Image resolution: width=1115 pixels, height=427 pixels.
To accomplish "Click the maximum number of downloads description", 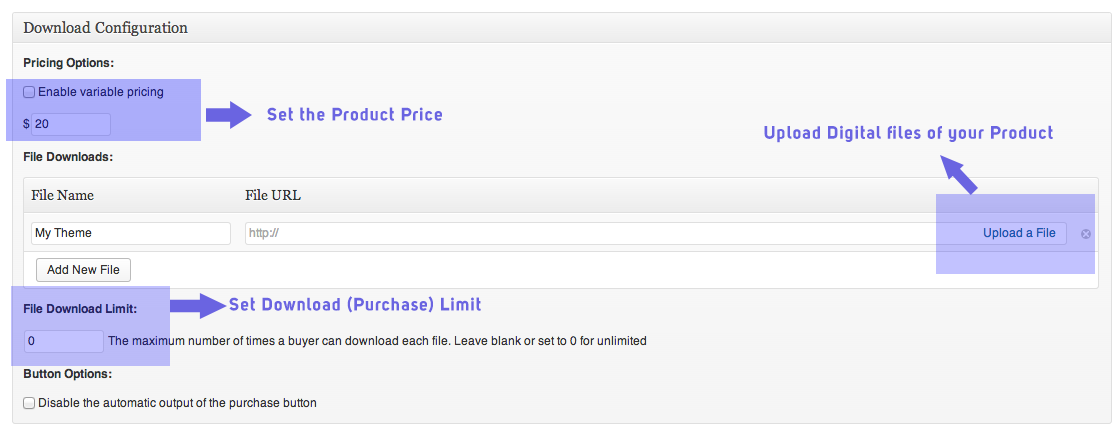I will coord(378,341).
